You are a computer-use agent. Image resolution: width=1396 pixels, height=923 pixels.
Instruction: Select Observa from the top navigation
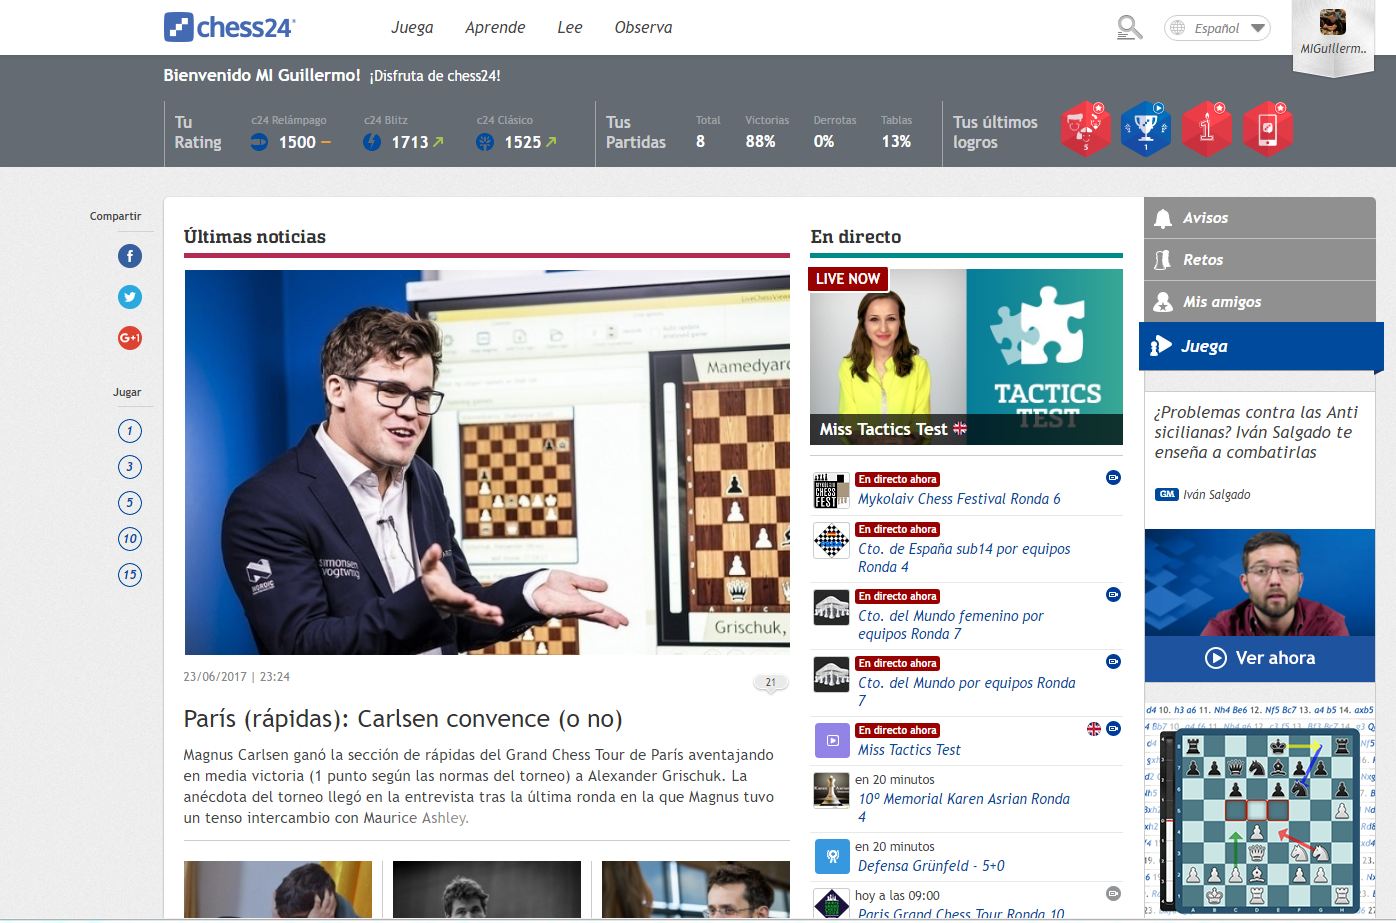pos(643,28)
